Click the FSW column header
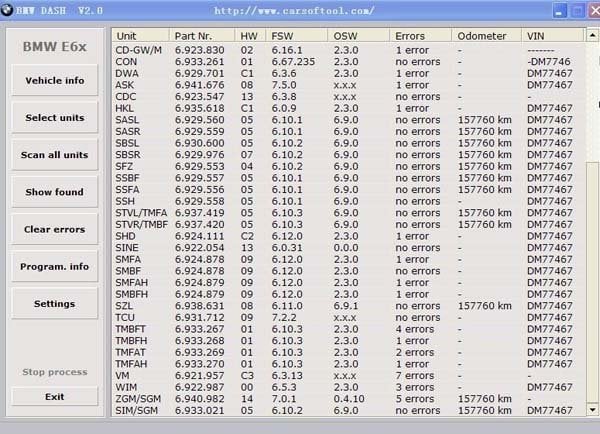The width and height of the screenshot is (600, 434). pyautogui.click(x=297, y=36)
